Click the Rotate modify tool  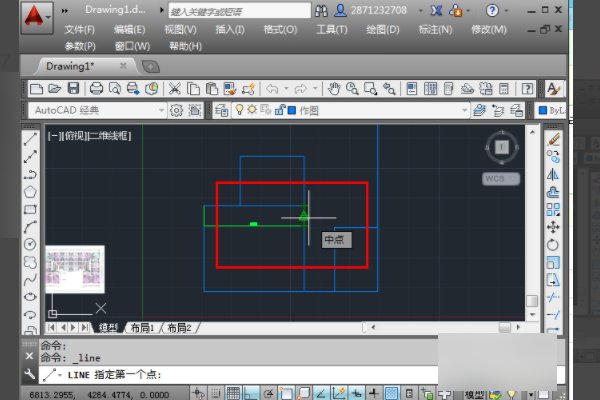pos(553,244)
